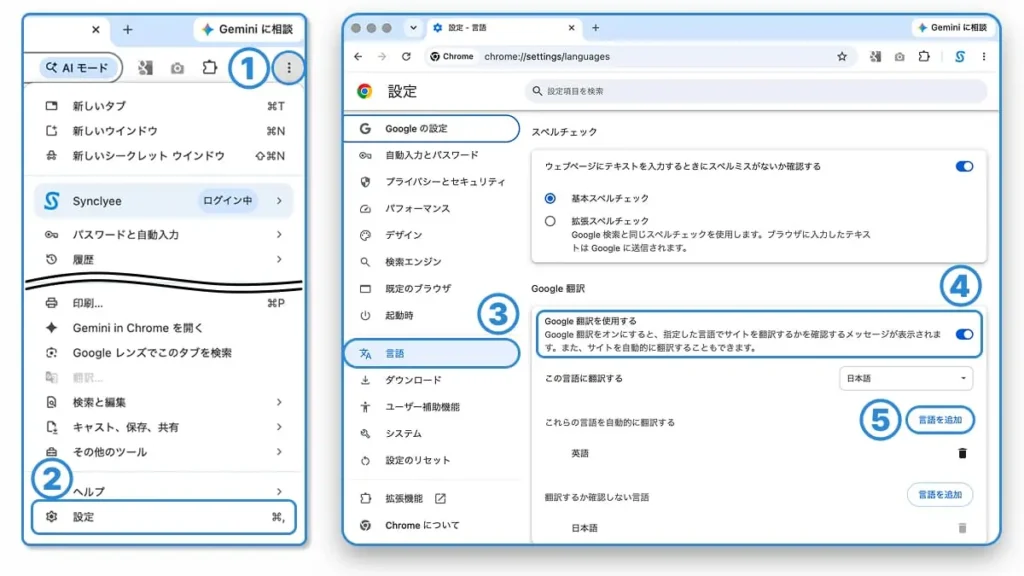Toggle spell check while typing switch
The height and width of the screenshot is (576, 1024).
tap(964, 167)
